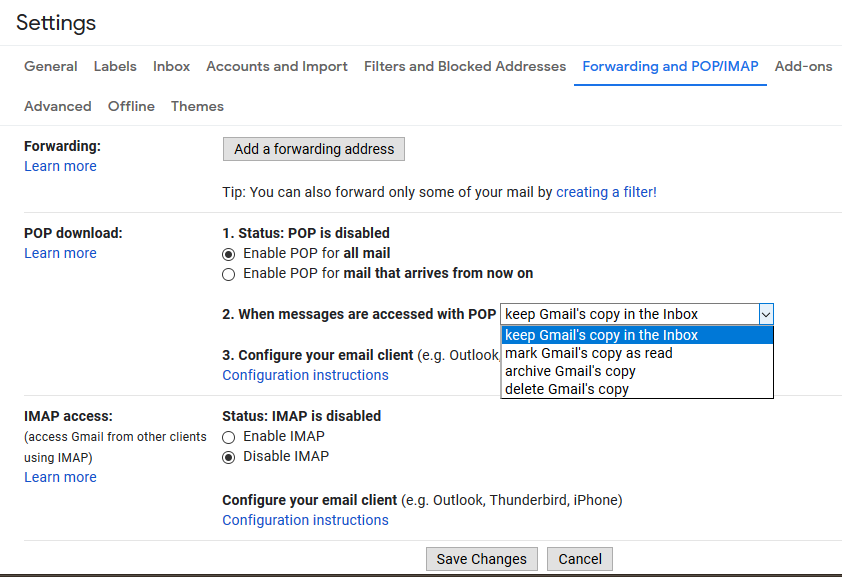Image resolution: width=842 pixels, height=577 pixels.
Task: Choose archive Gmail's copy option
Action: [637, 371]
